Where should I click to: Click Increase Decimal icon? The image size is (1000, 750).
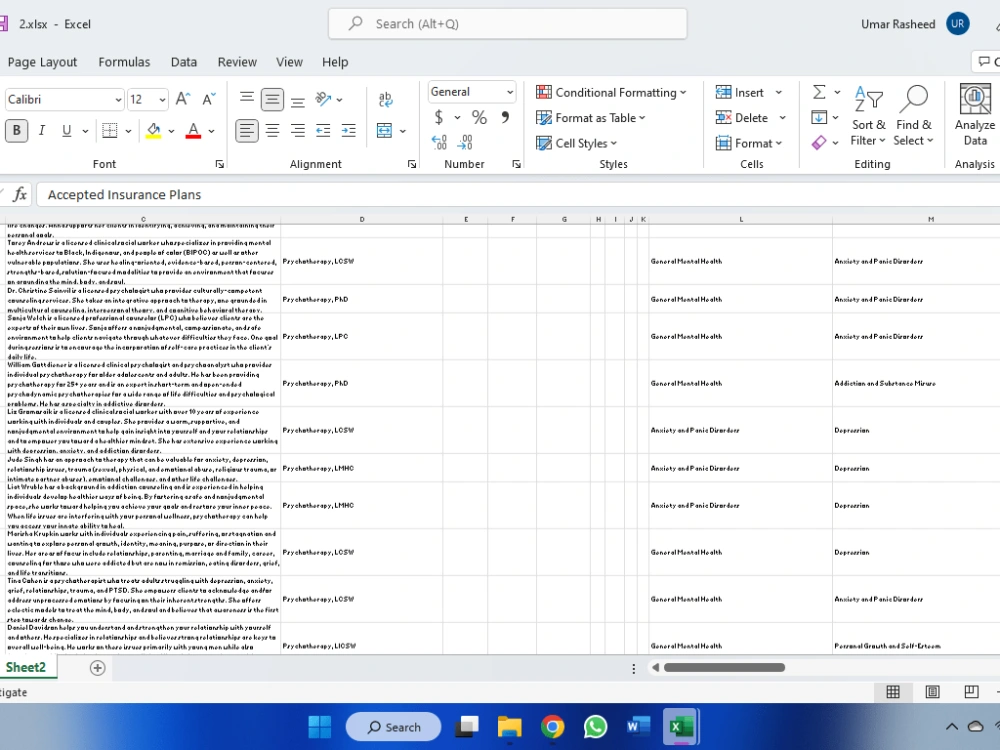439,142
